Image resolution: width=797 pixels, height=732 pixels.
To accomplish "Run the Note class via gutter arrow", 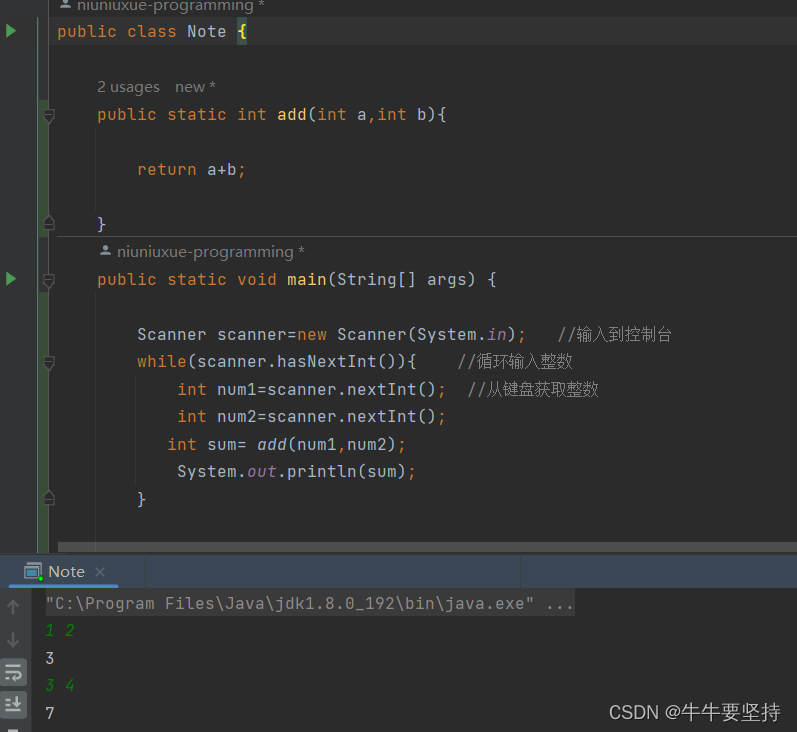I will [x=11, y=31].
